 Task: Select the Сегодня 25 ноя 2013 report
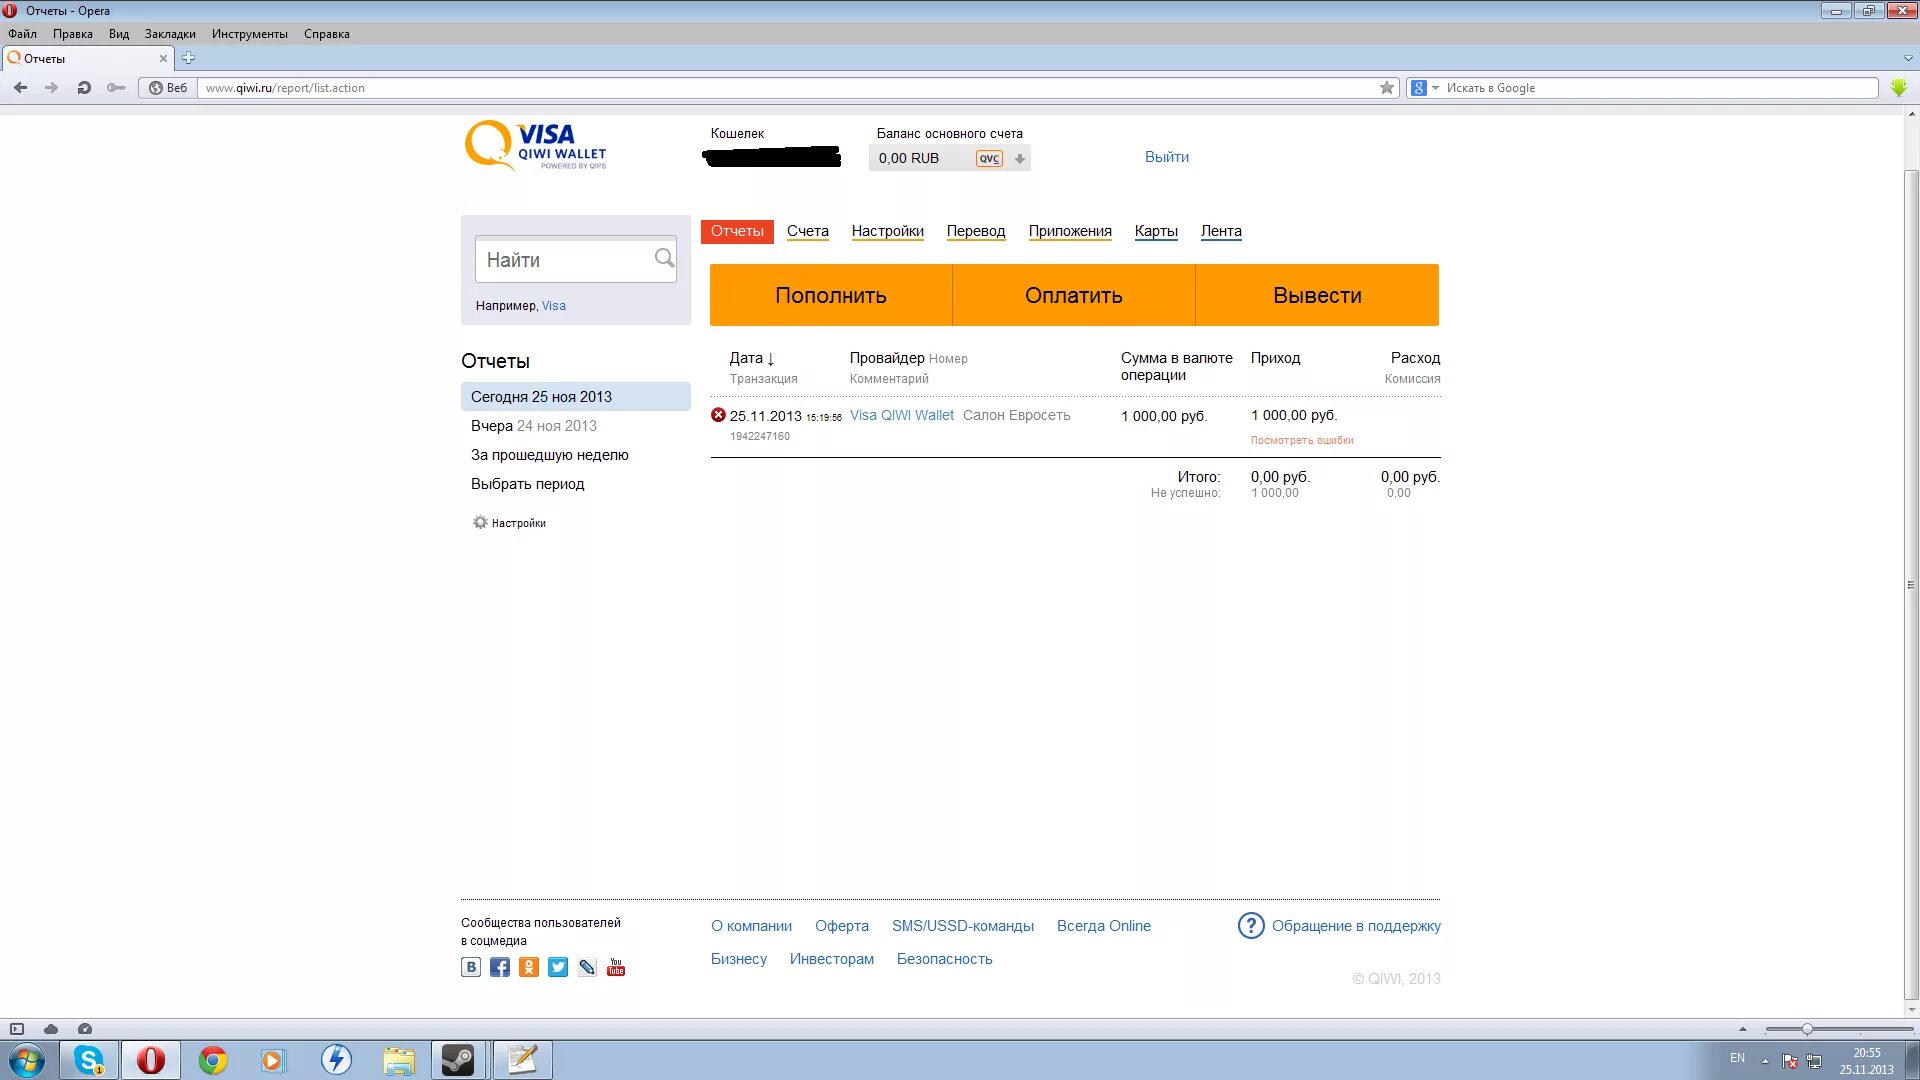pyautogui.click(x=576, y=397)
